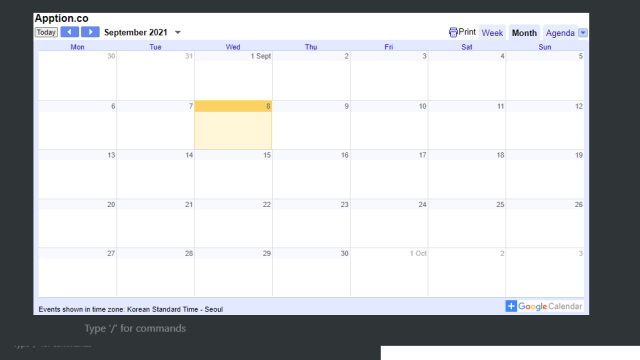
Task: Click the Apption.co calendar title
Action: pos(62,18)
